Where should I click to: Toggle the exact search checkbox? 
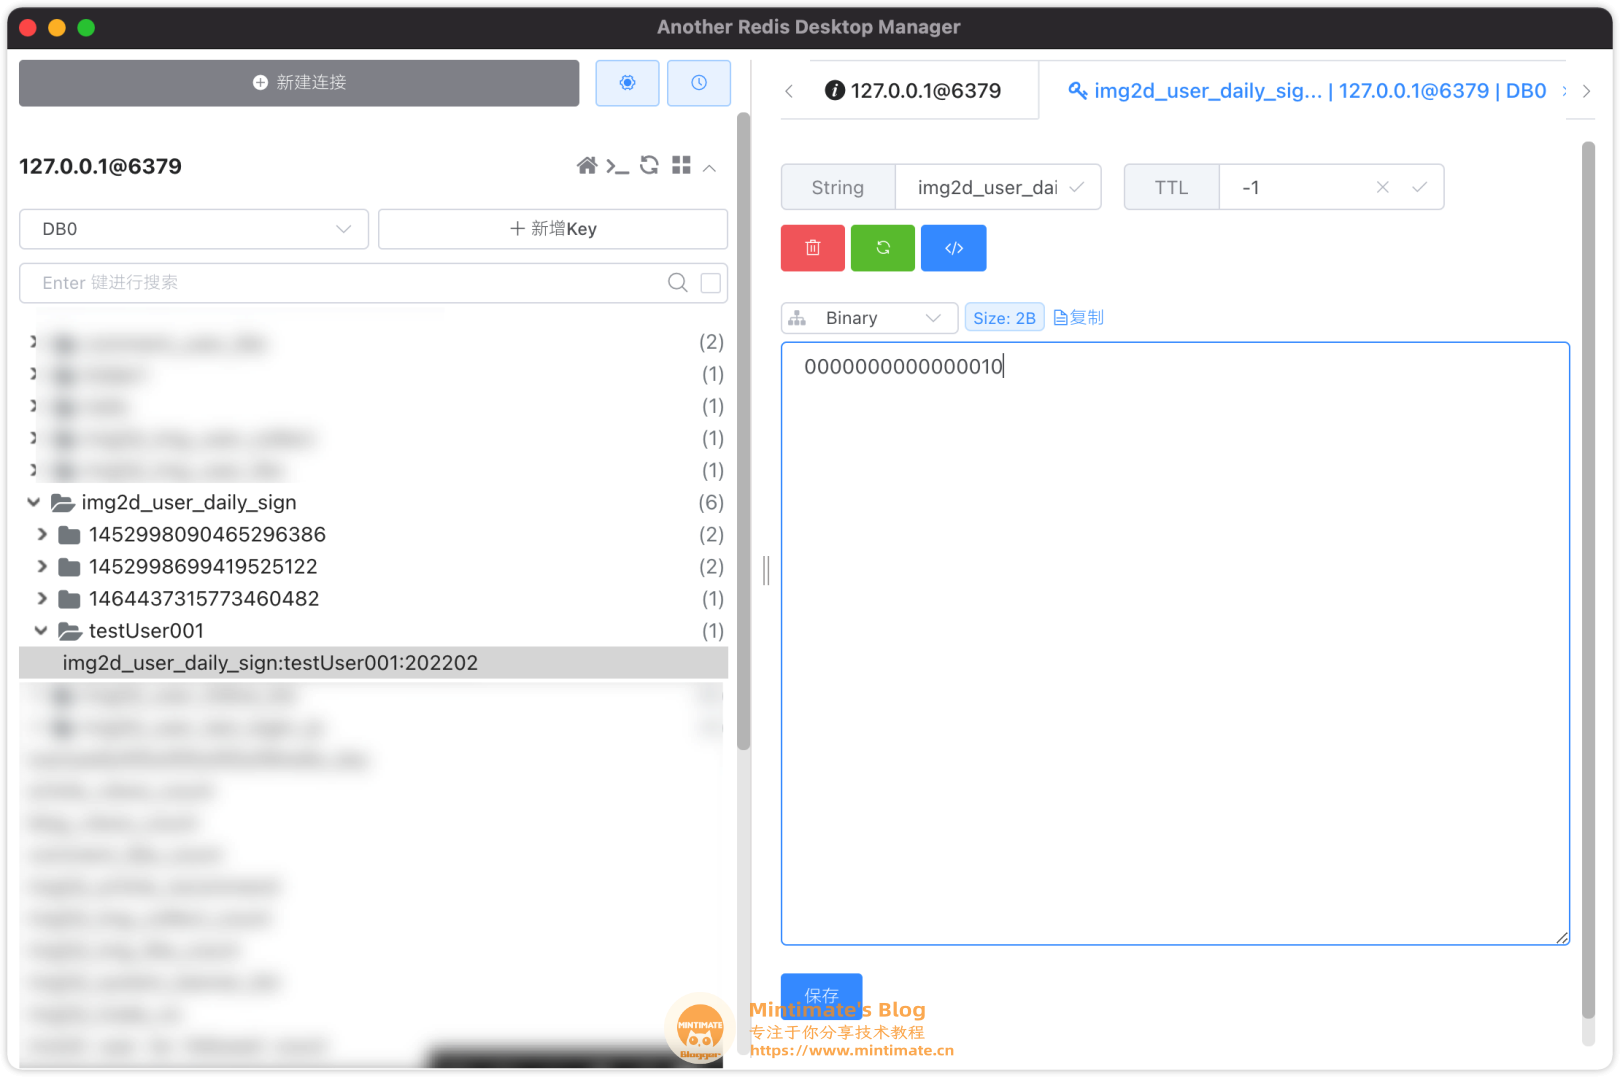pos(711,283)
